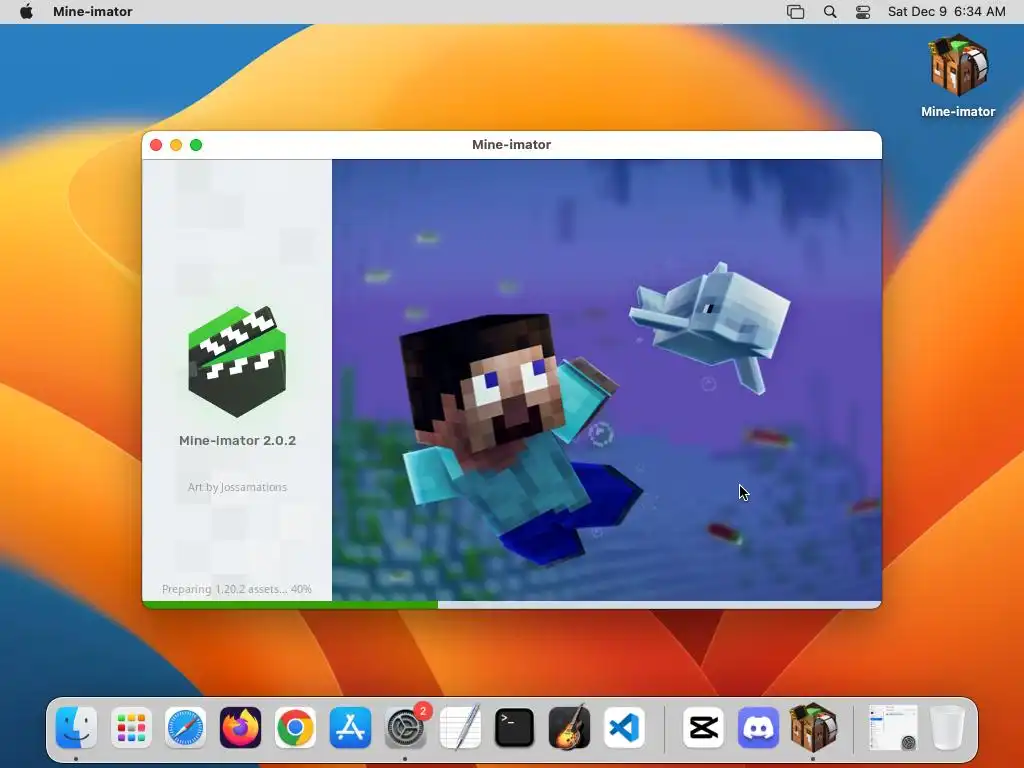Zoom the Mine-imator window with green button
Screen dimensions: 1024x768
196,145
